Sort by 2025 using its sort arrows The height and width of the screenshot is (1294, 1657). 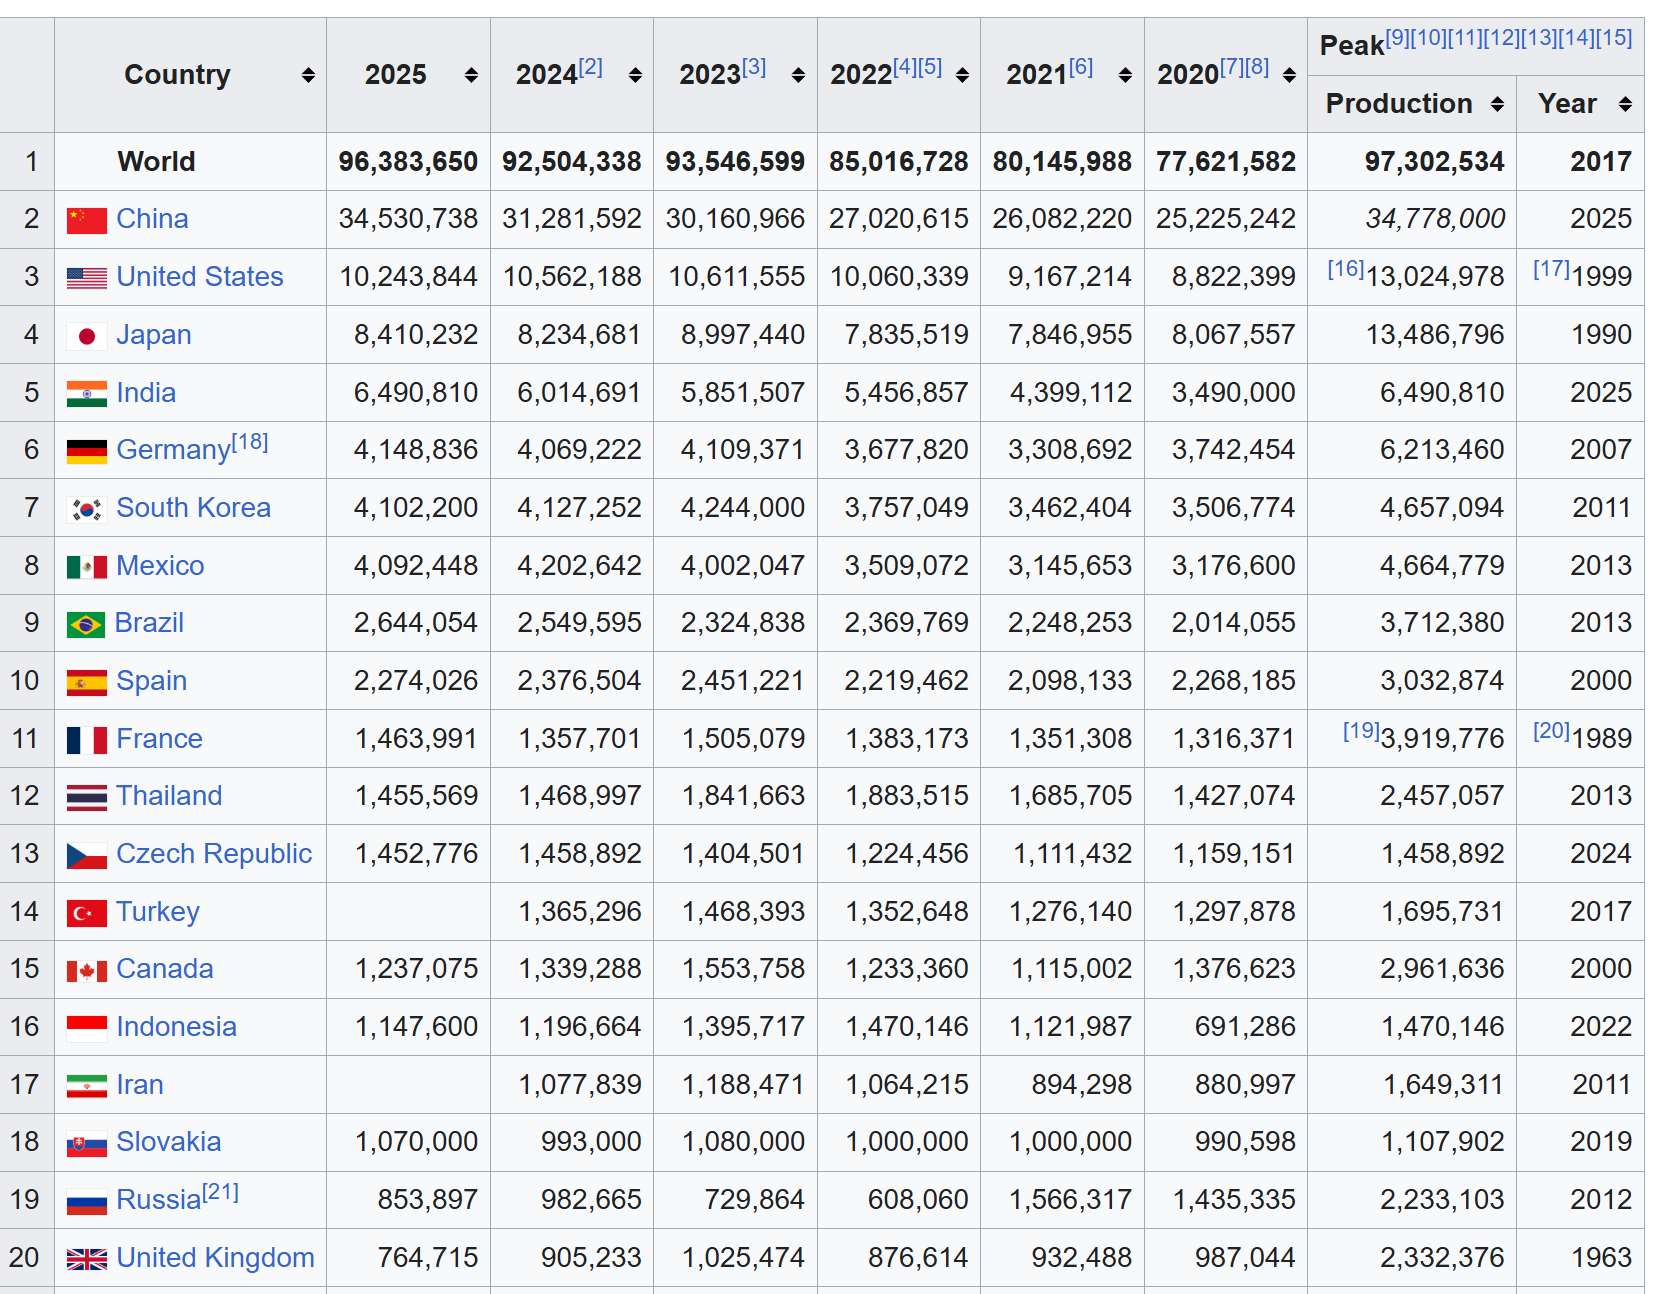point(471,75)
